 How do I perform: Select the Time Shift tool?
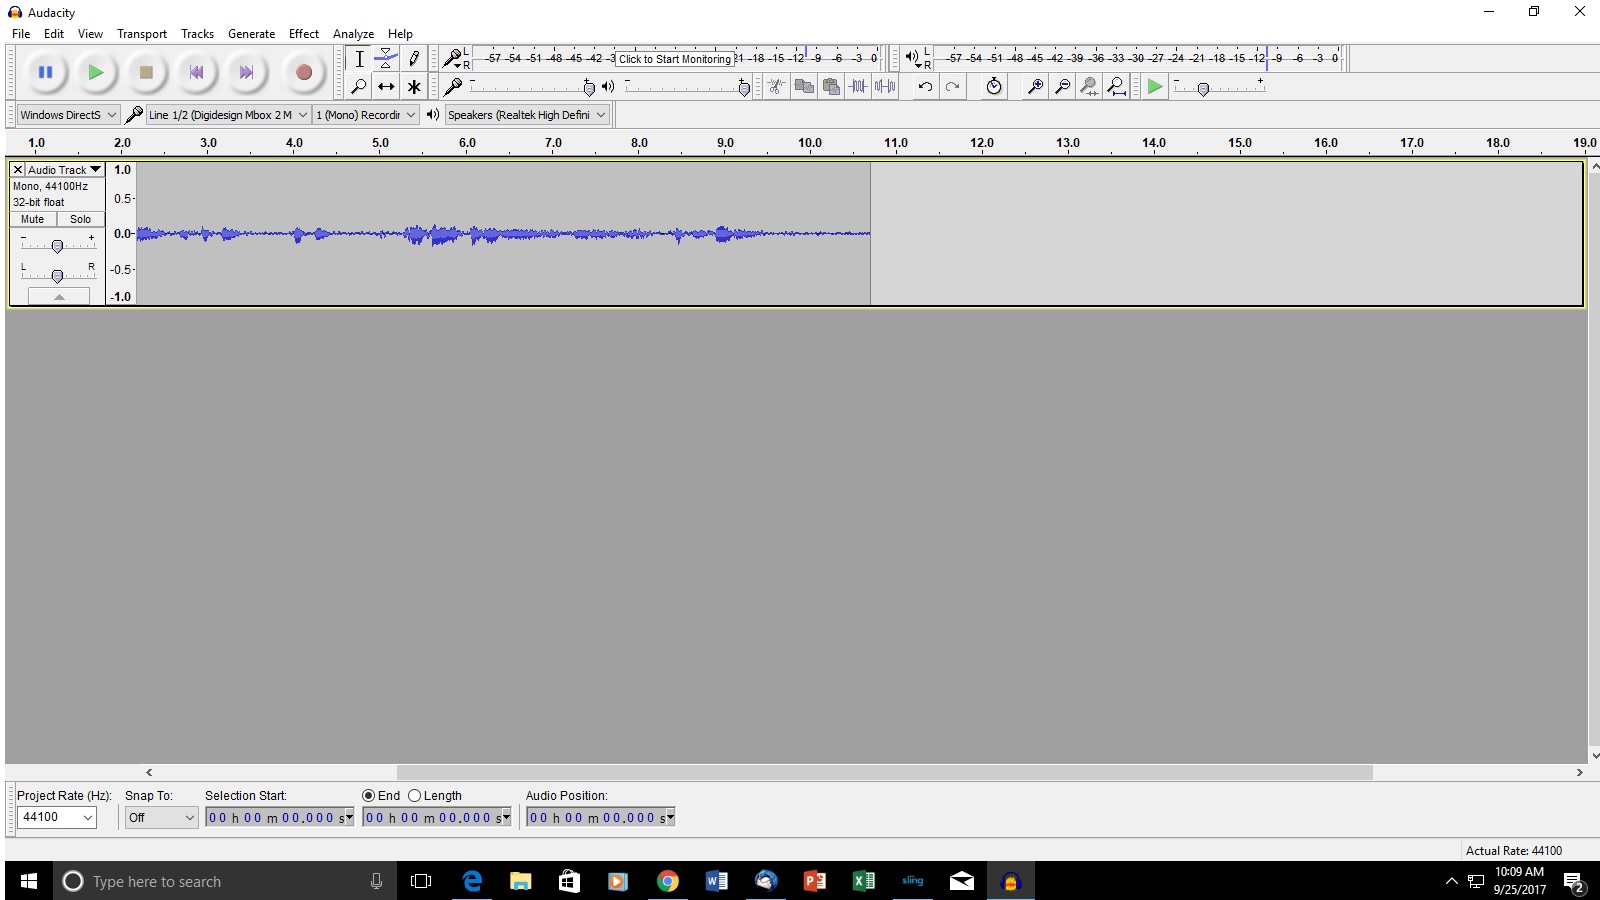click(x=386, y=87)
